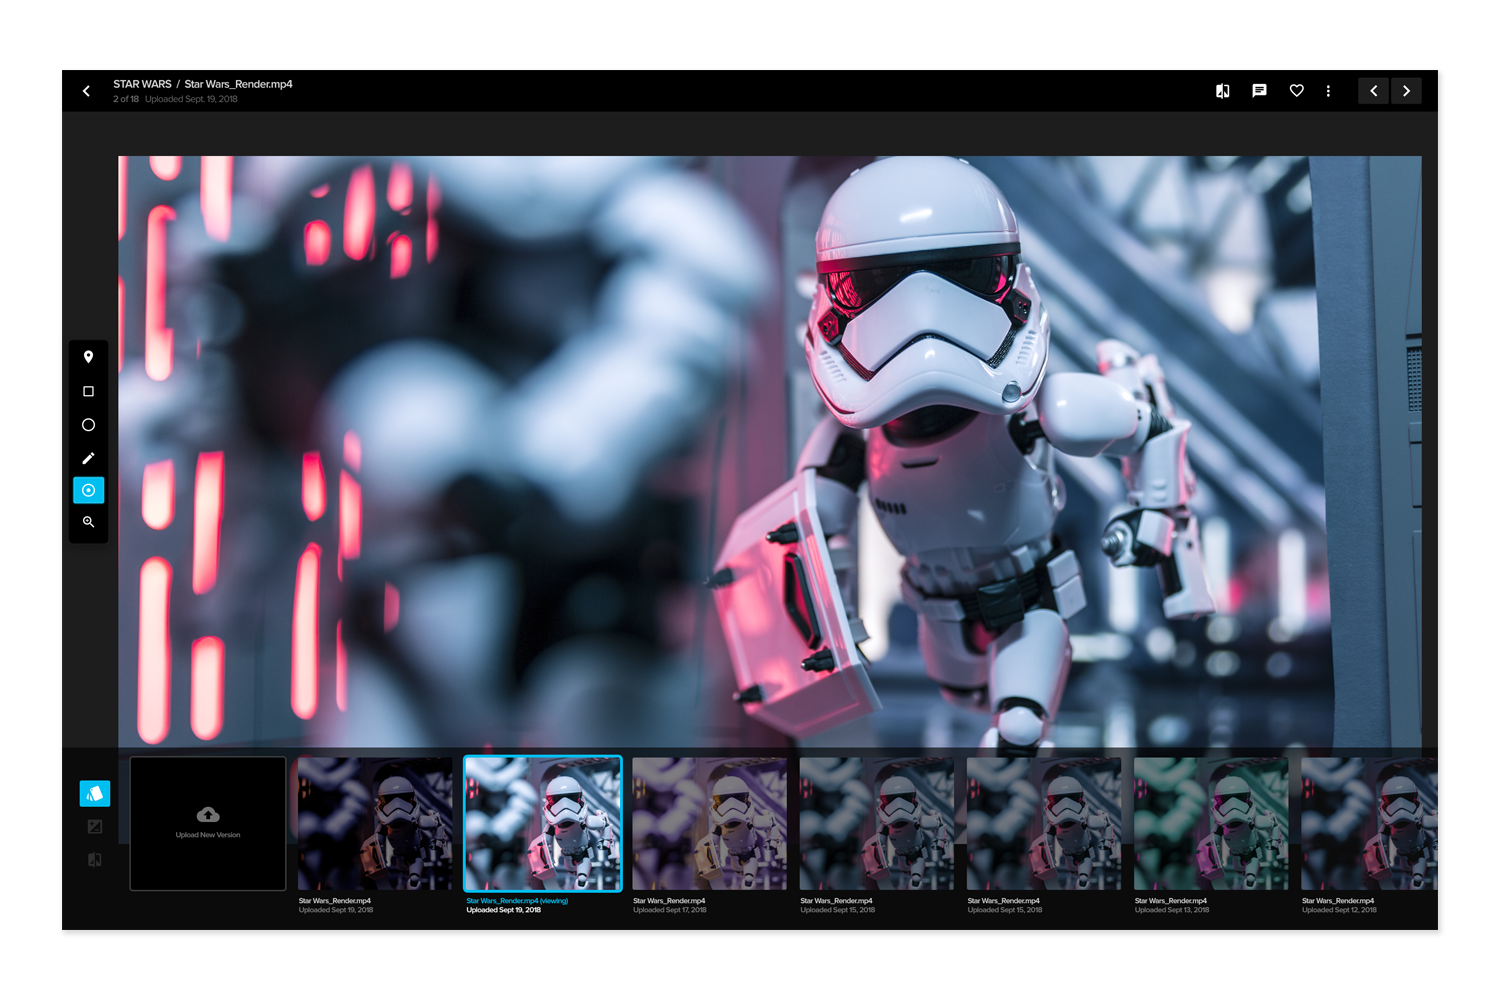Open the side-by-side compare icon in bottom-left panel

[95, 860]
